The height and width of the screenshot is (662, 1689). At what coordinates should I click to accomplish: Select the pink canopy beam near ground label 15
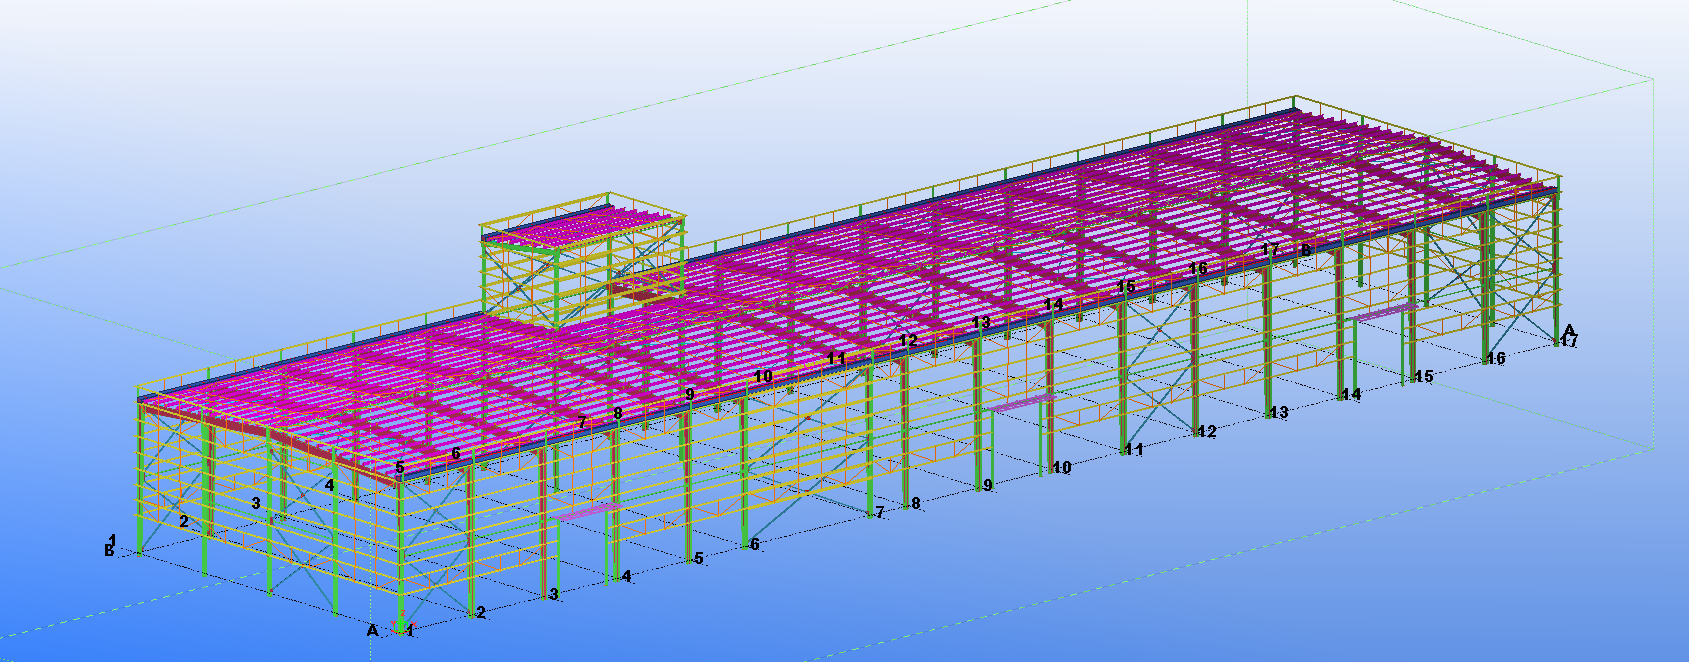[1386, 313]
